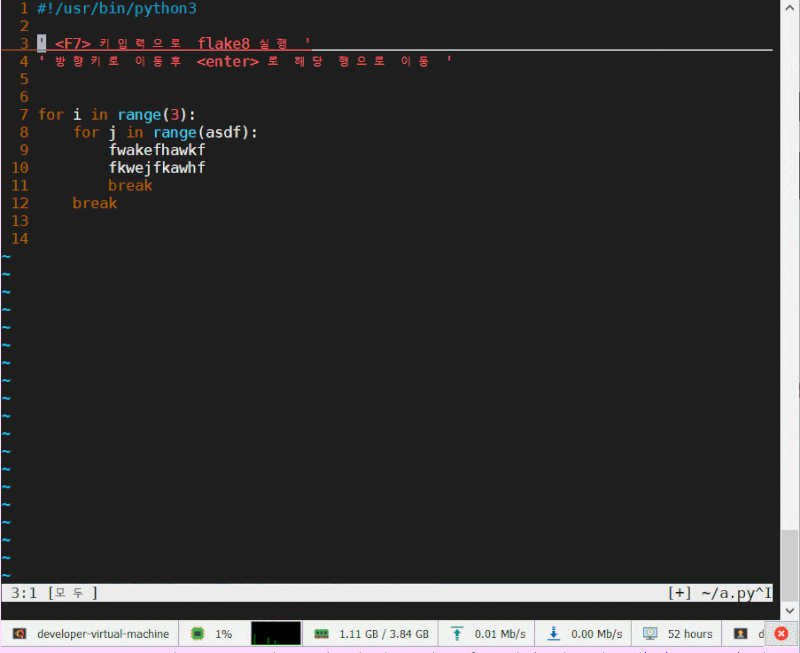Viewport: 800px width, 653px height.
Task: Click the download speed arrow icon
Action: pos(553,633)
